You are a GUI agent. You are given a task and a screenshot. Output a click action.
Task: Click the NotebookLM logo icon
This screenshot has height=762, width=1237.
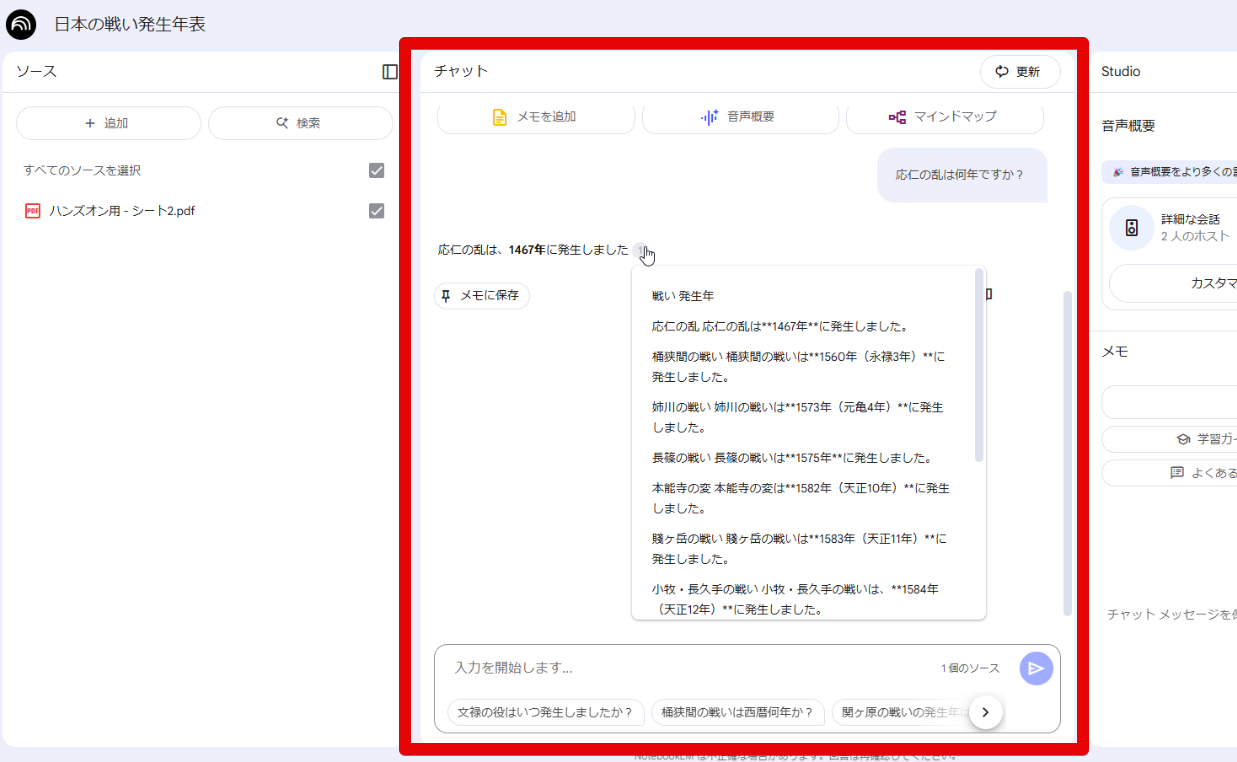coord(20,24)
